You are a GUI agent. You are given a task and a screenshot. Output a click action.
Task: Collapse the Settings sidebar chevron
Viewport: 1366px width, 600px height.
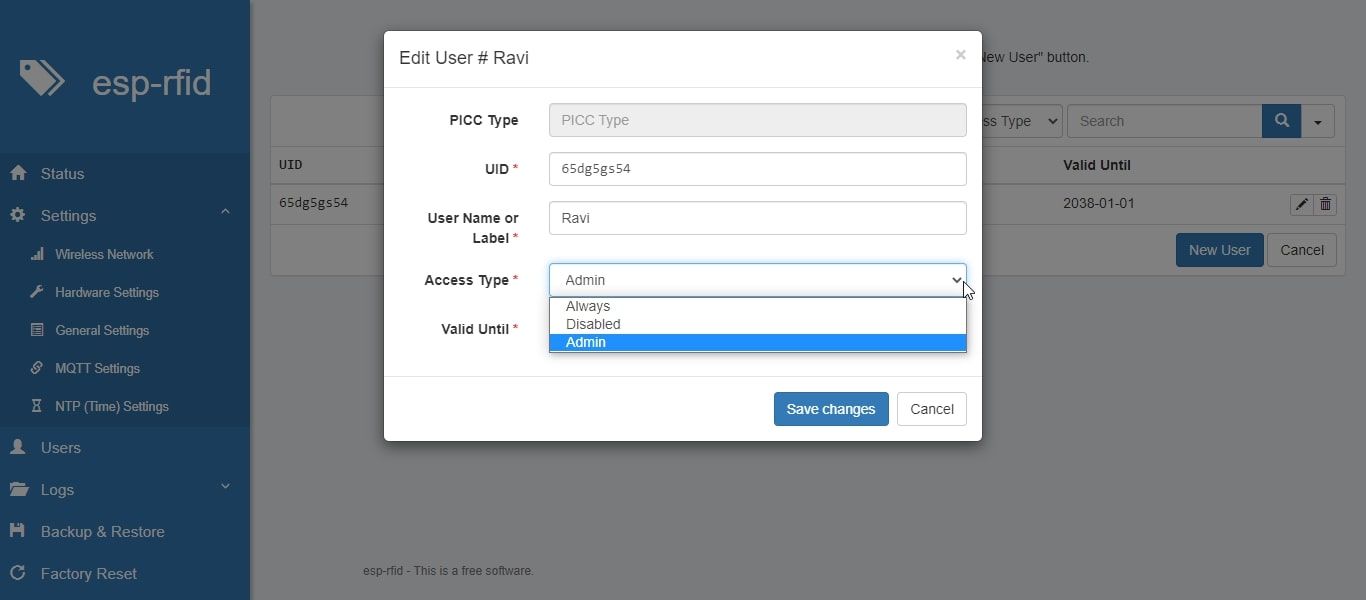[x=225, y=212]
